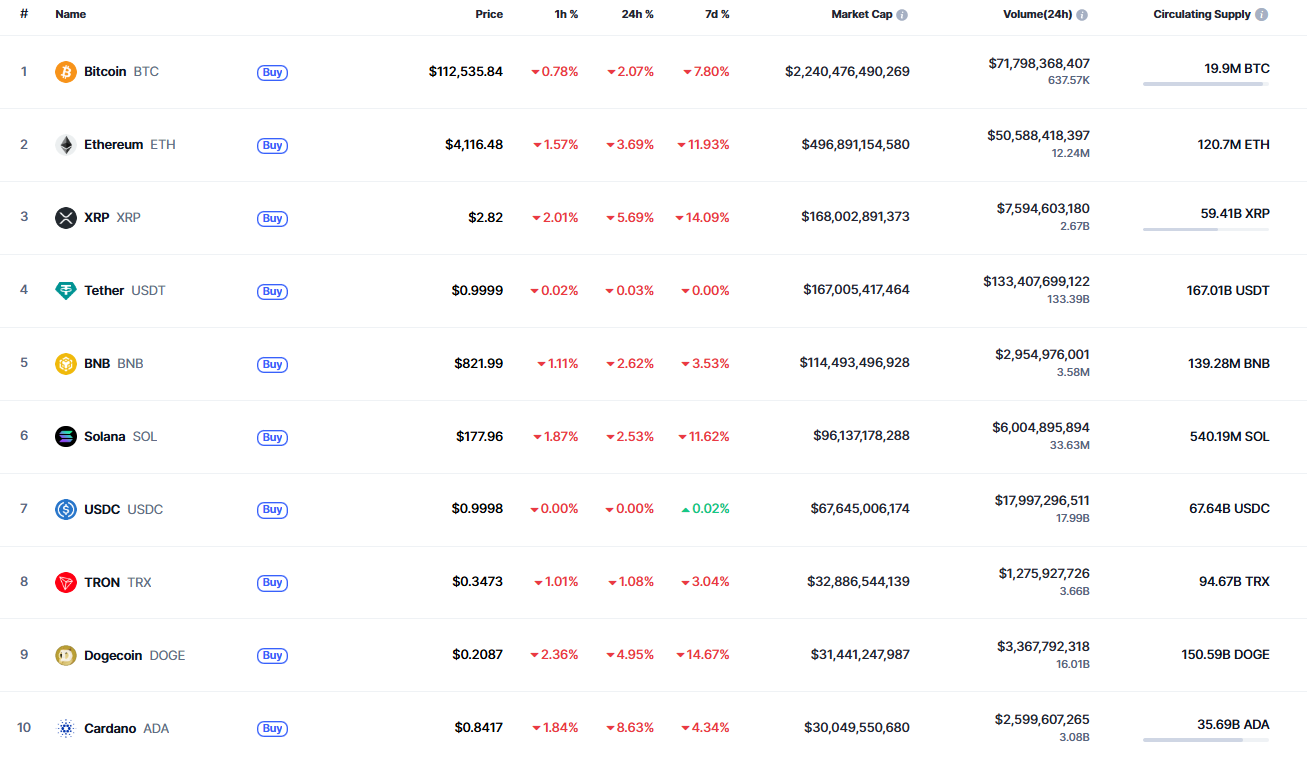Click XRP circulating supply progress bar
Viewport: 1307px width, 760px height.
[1205, 230]
